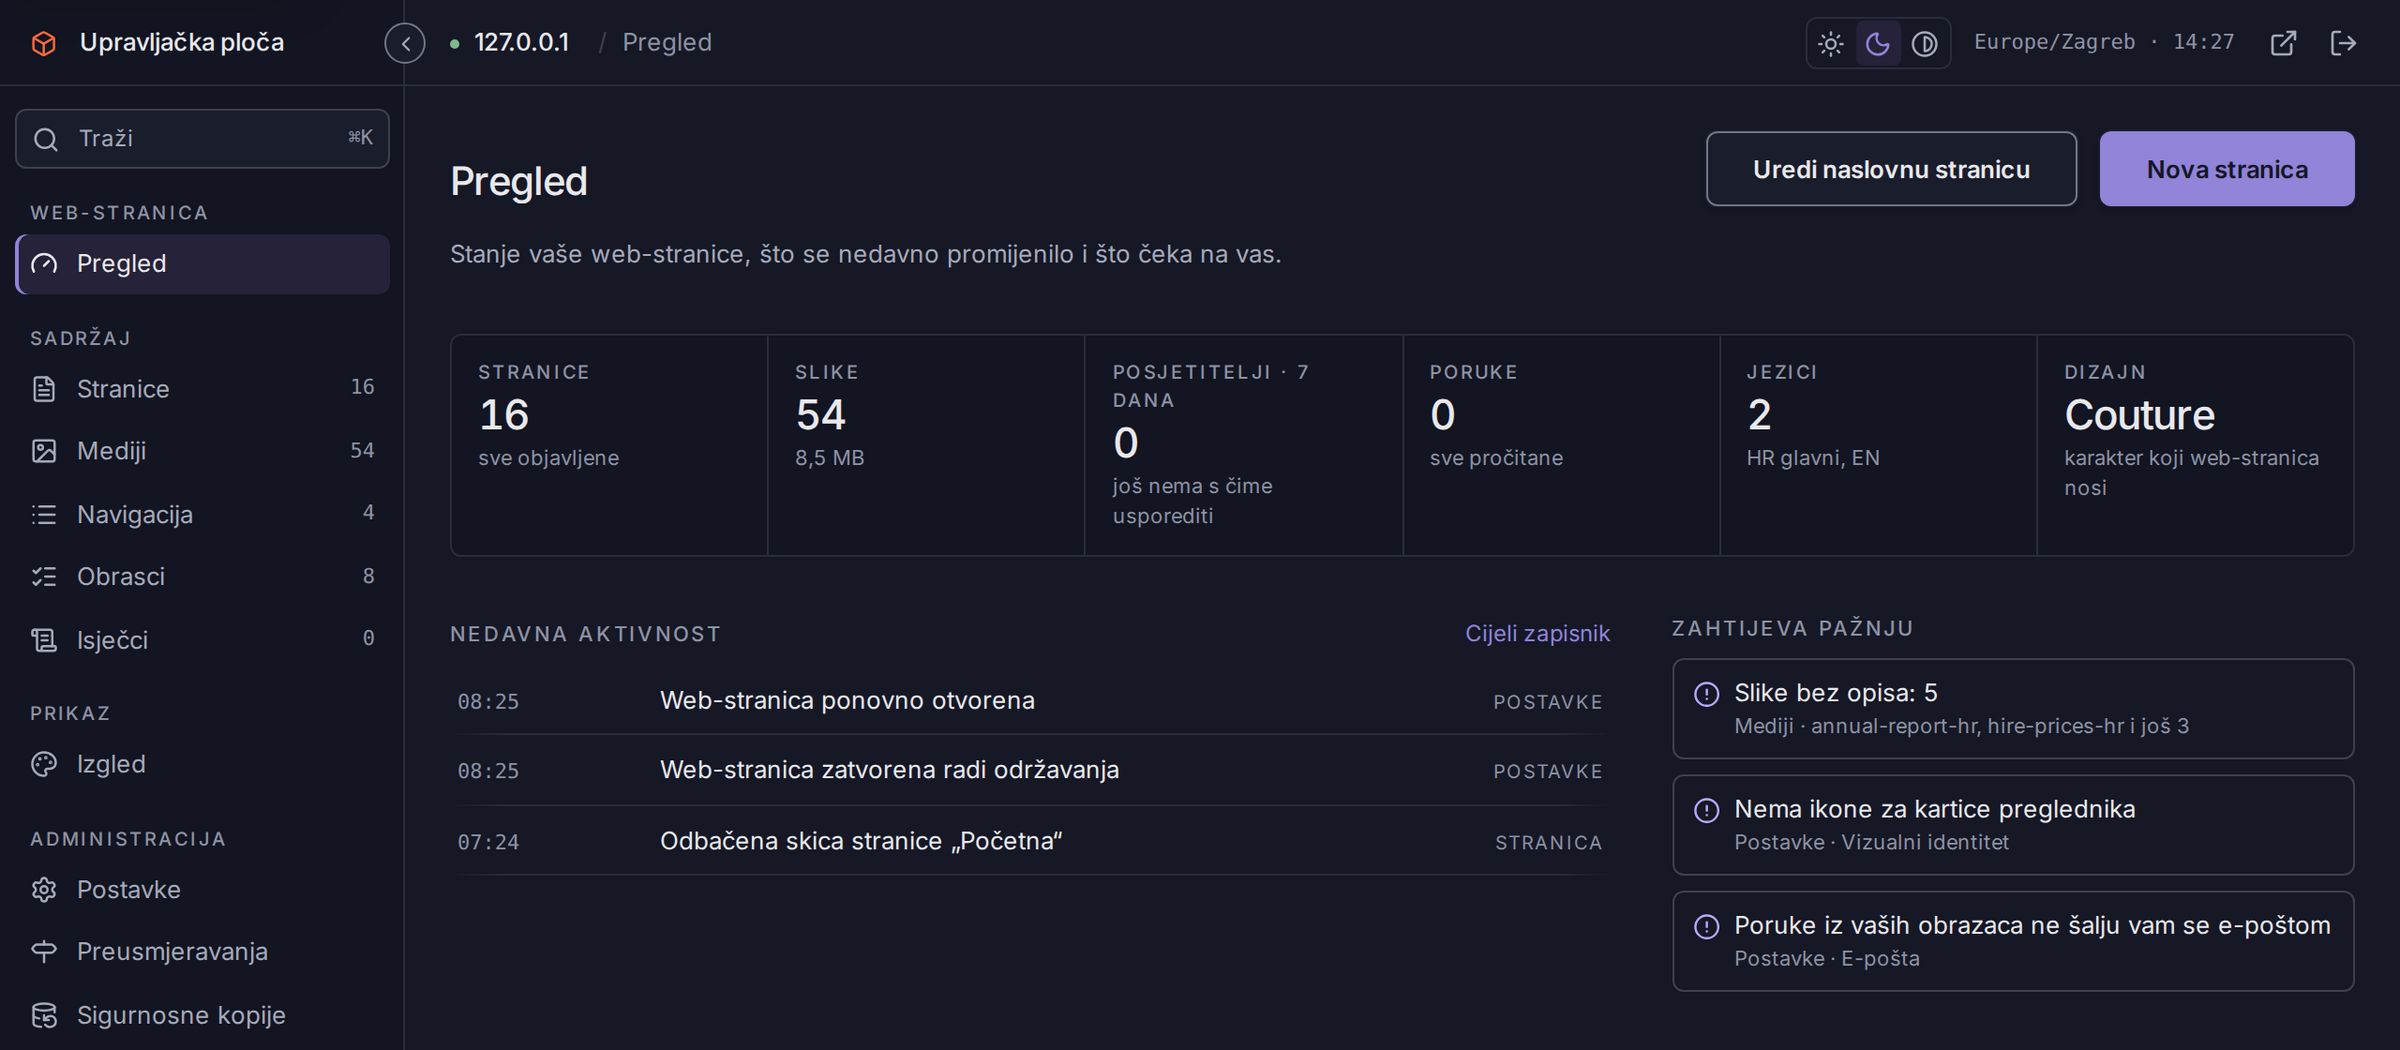This screenshot has width=2400, height=1050.
Task: Click the warning icon beside Nema ikone
Action: click(x=1707, y=810)
